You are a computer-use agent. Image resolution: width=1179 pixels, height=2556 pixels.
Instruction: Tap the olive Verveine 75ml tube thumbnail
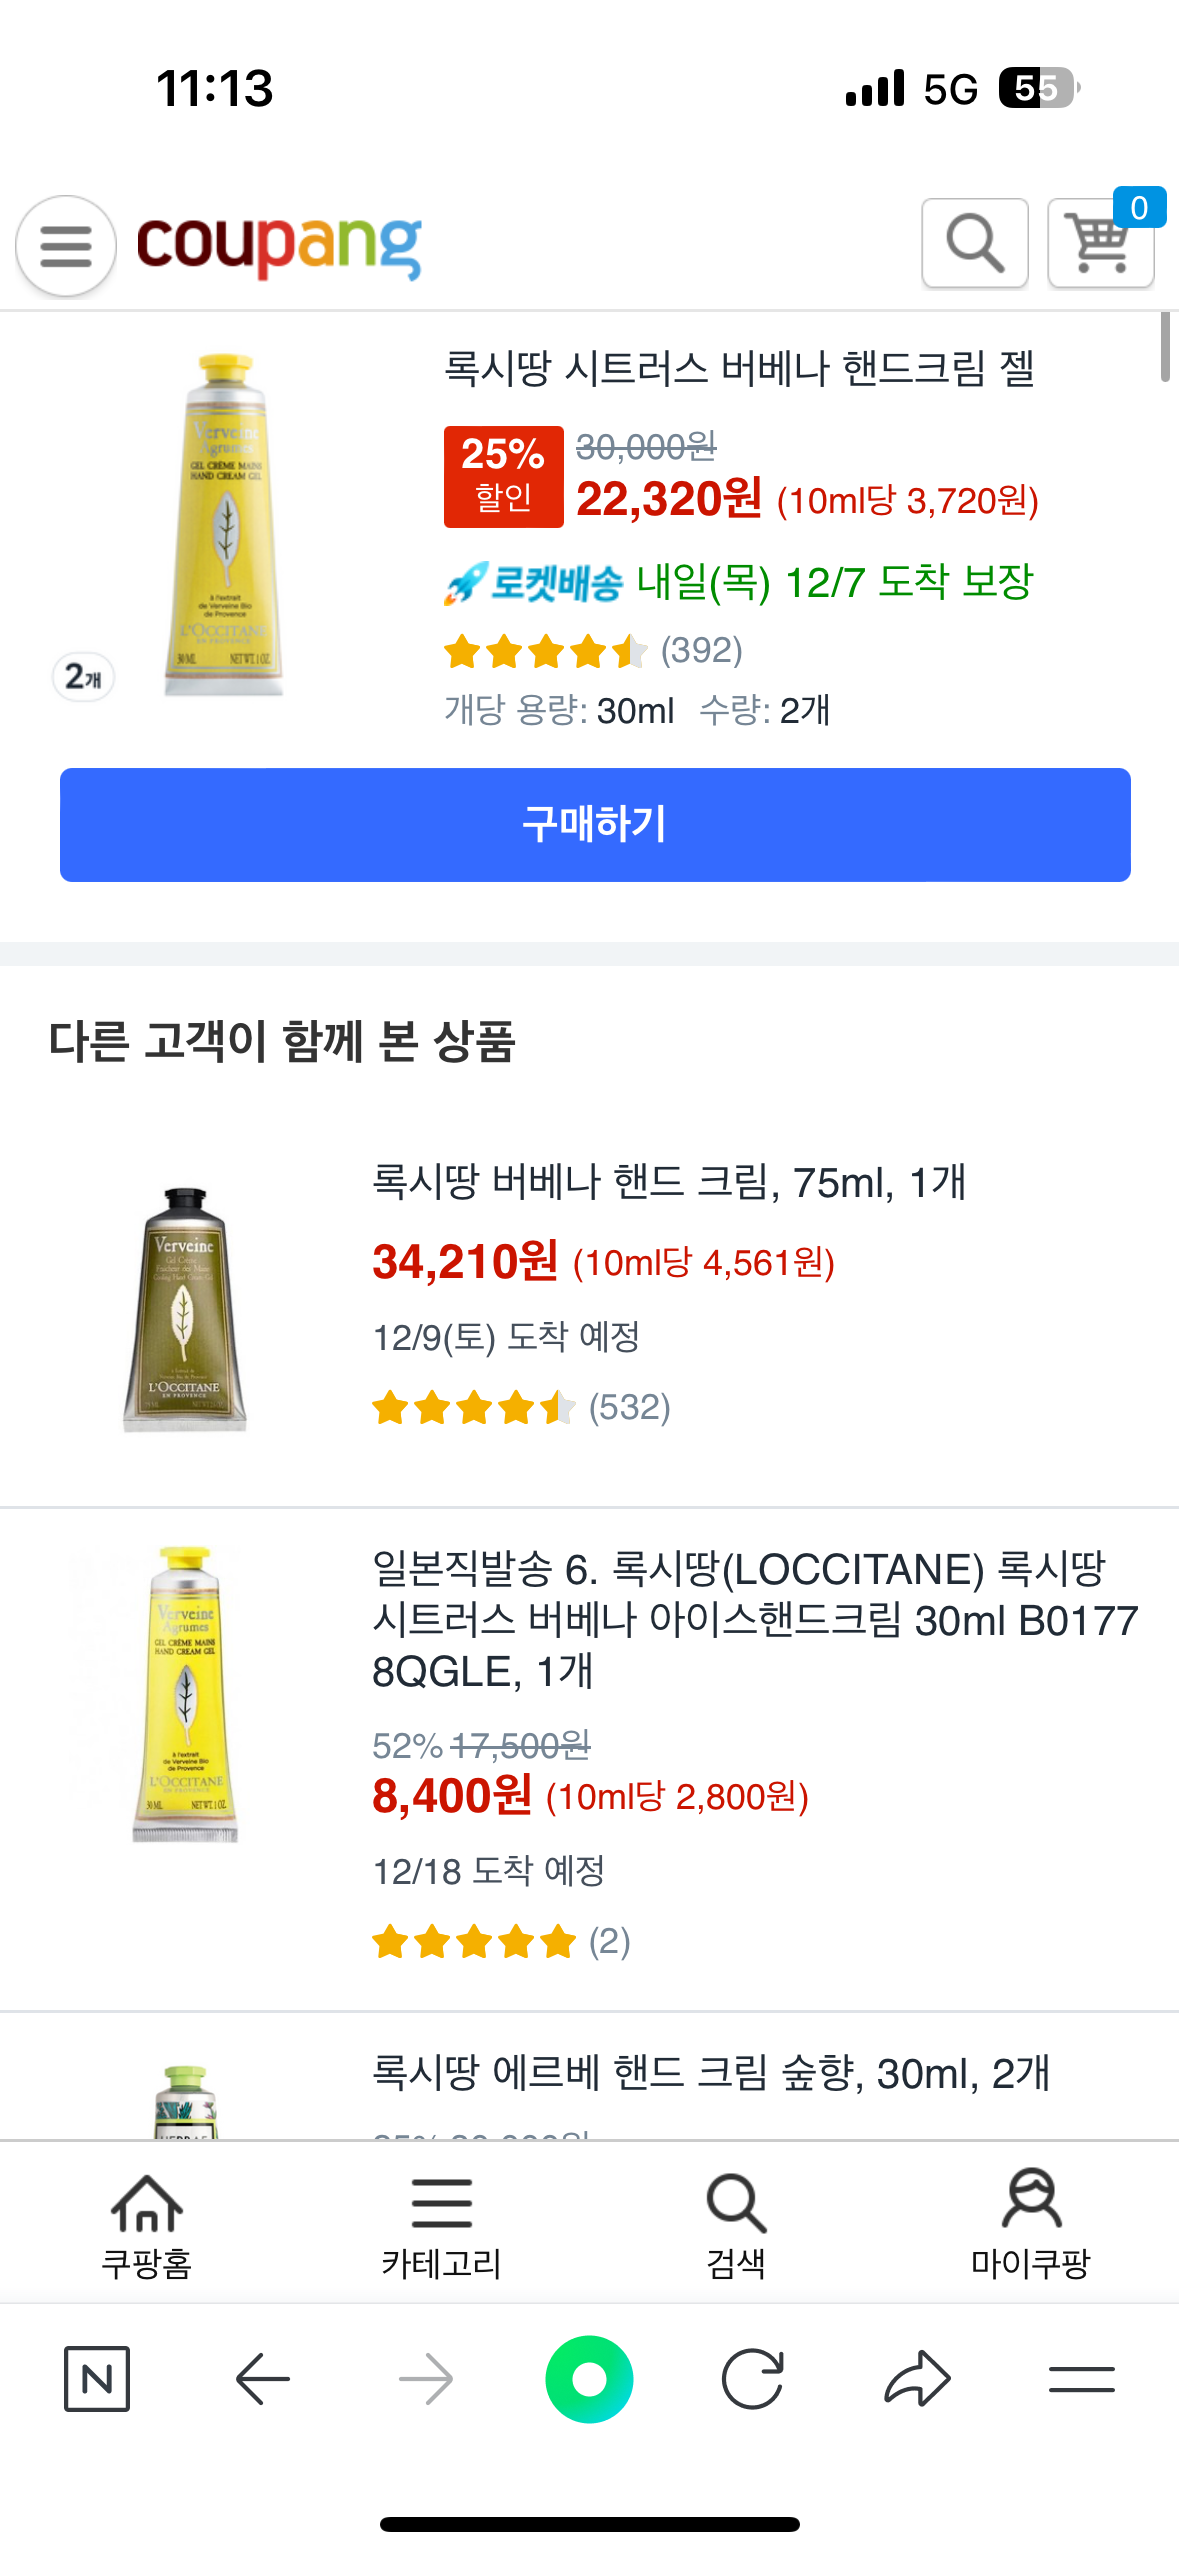[185, 1309]
